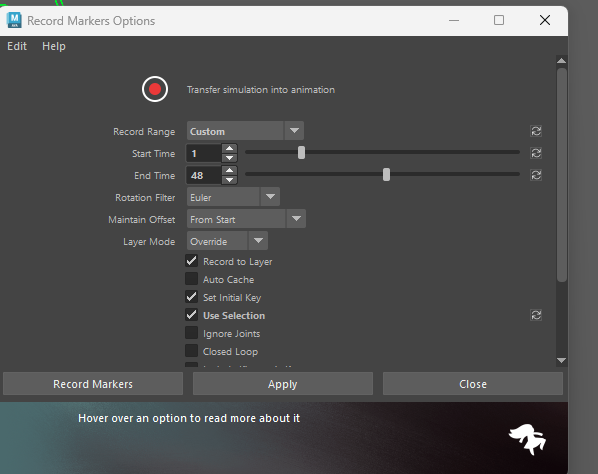The height and width of the screenshot is (474, 598).
Task: Reset Start Time with its refresh icon
Action: [536, 153]
